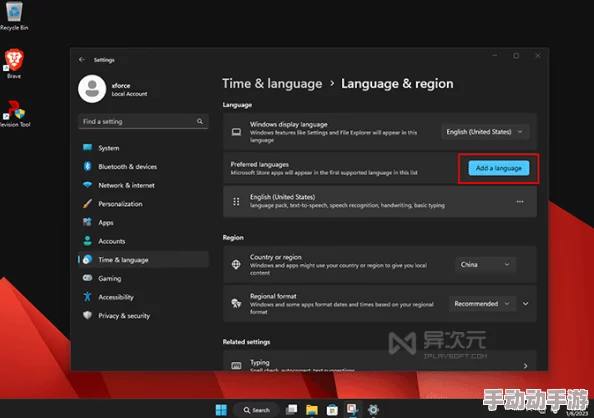Open Apps settings label
Image resolution: width=594 pixels, height=418 pixels.
click(106, 222)
